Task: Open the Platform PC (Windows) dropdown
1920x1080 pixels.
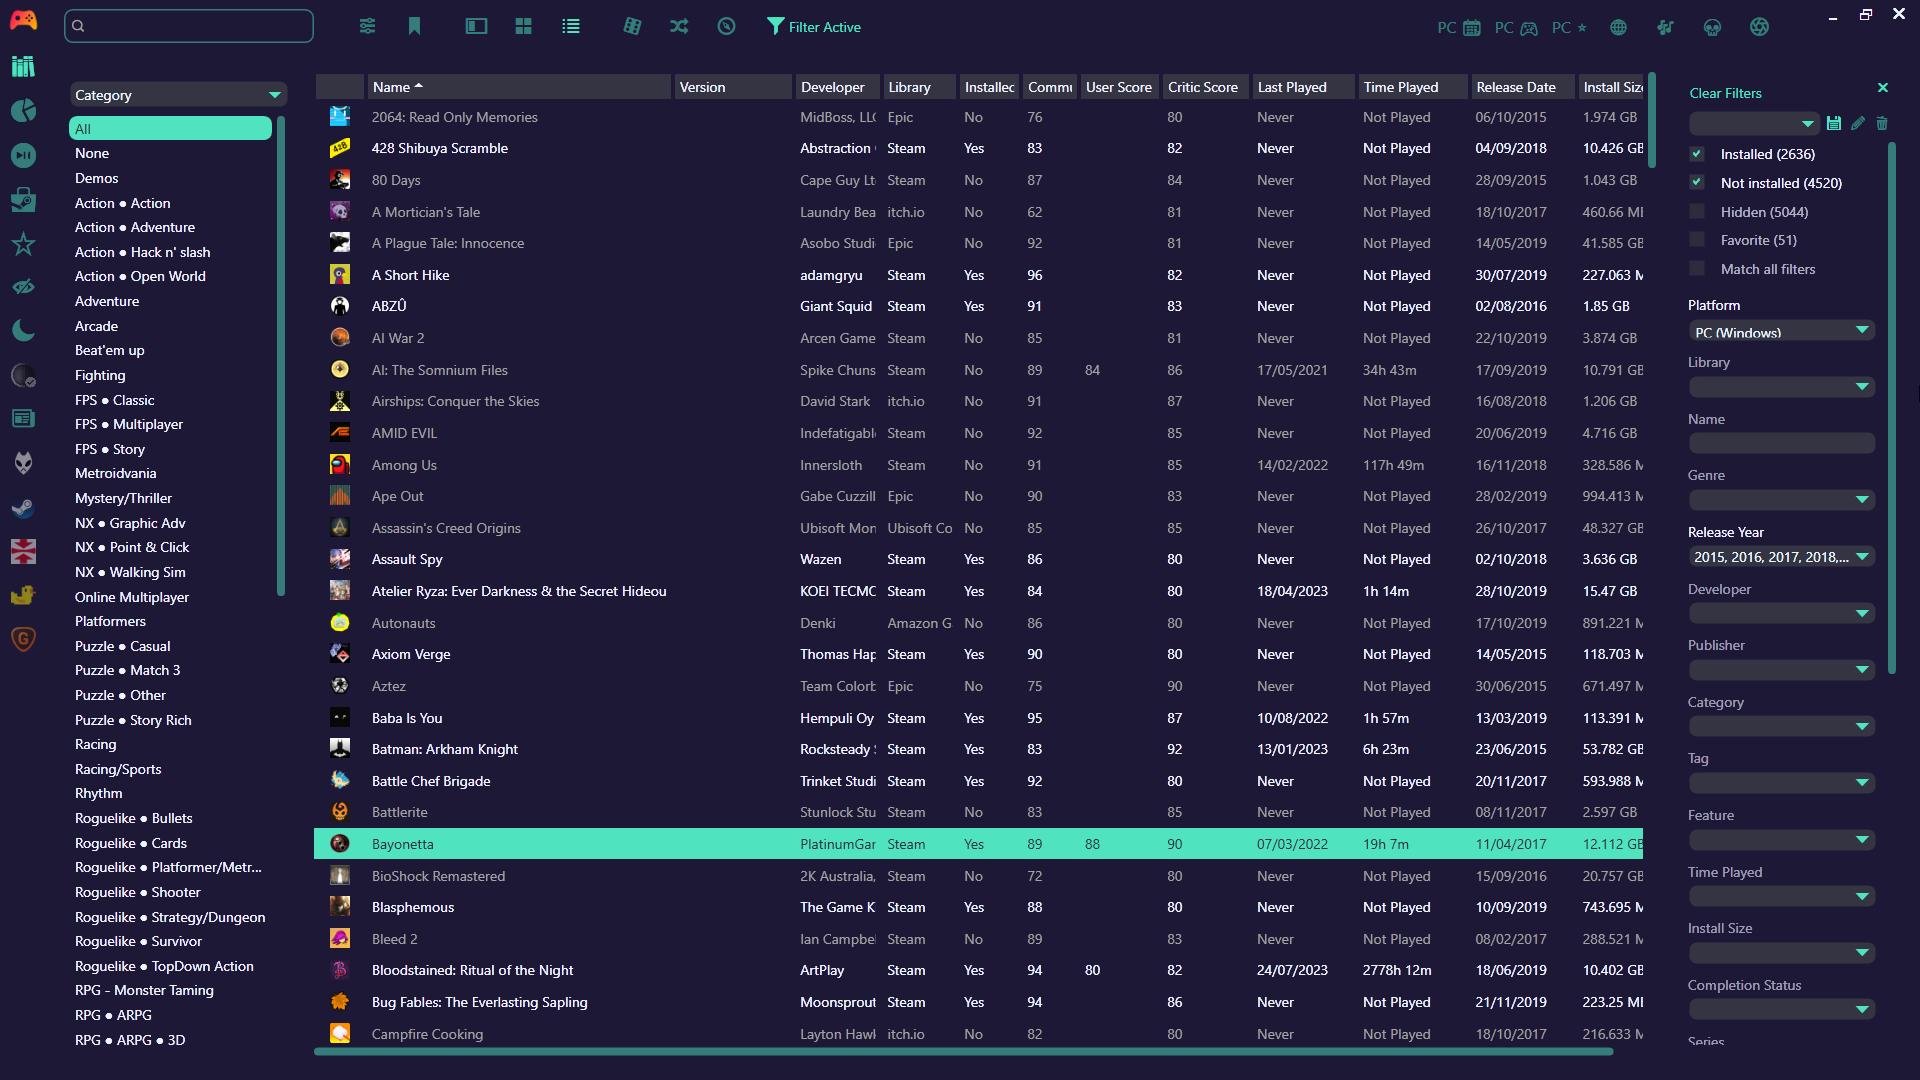Action: point(1781,331)
